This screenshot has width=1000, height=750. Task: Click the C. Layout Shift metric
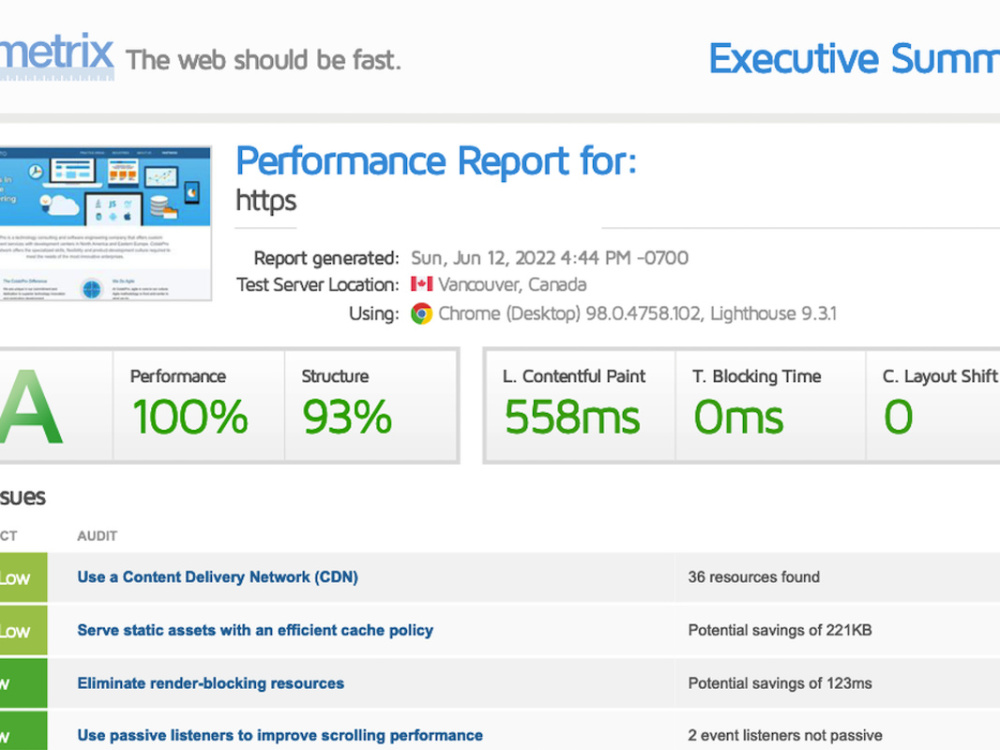coord(933,405)
